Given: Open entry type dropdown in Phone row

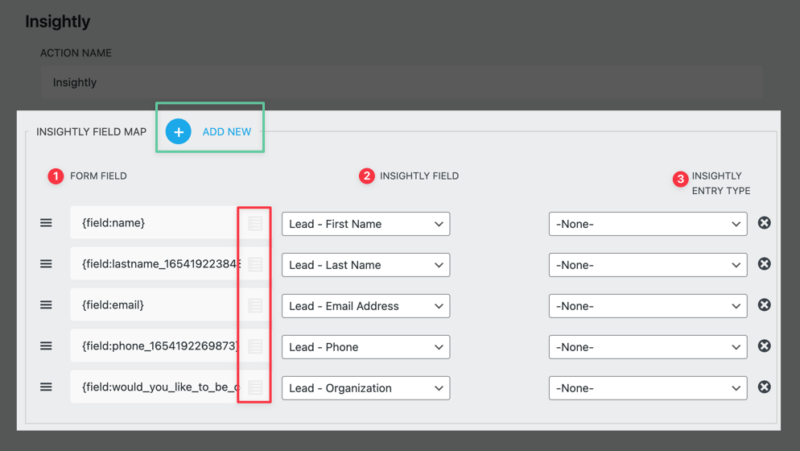Looking at the screenshot, I should point(648,347).
